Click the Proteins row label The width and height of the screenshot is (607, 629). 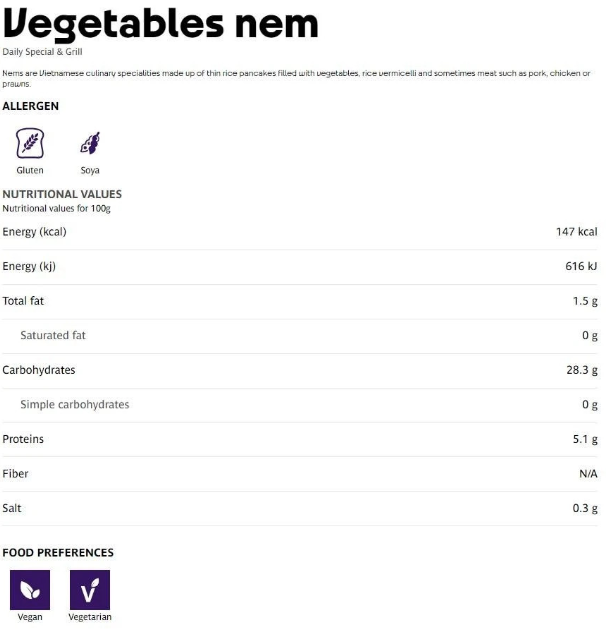[x=23, y=439]
